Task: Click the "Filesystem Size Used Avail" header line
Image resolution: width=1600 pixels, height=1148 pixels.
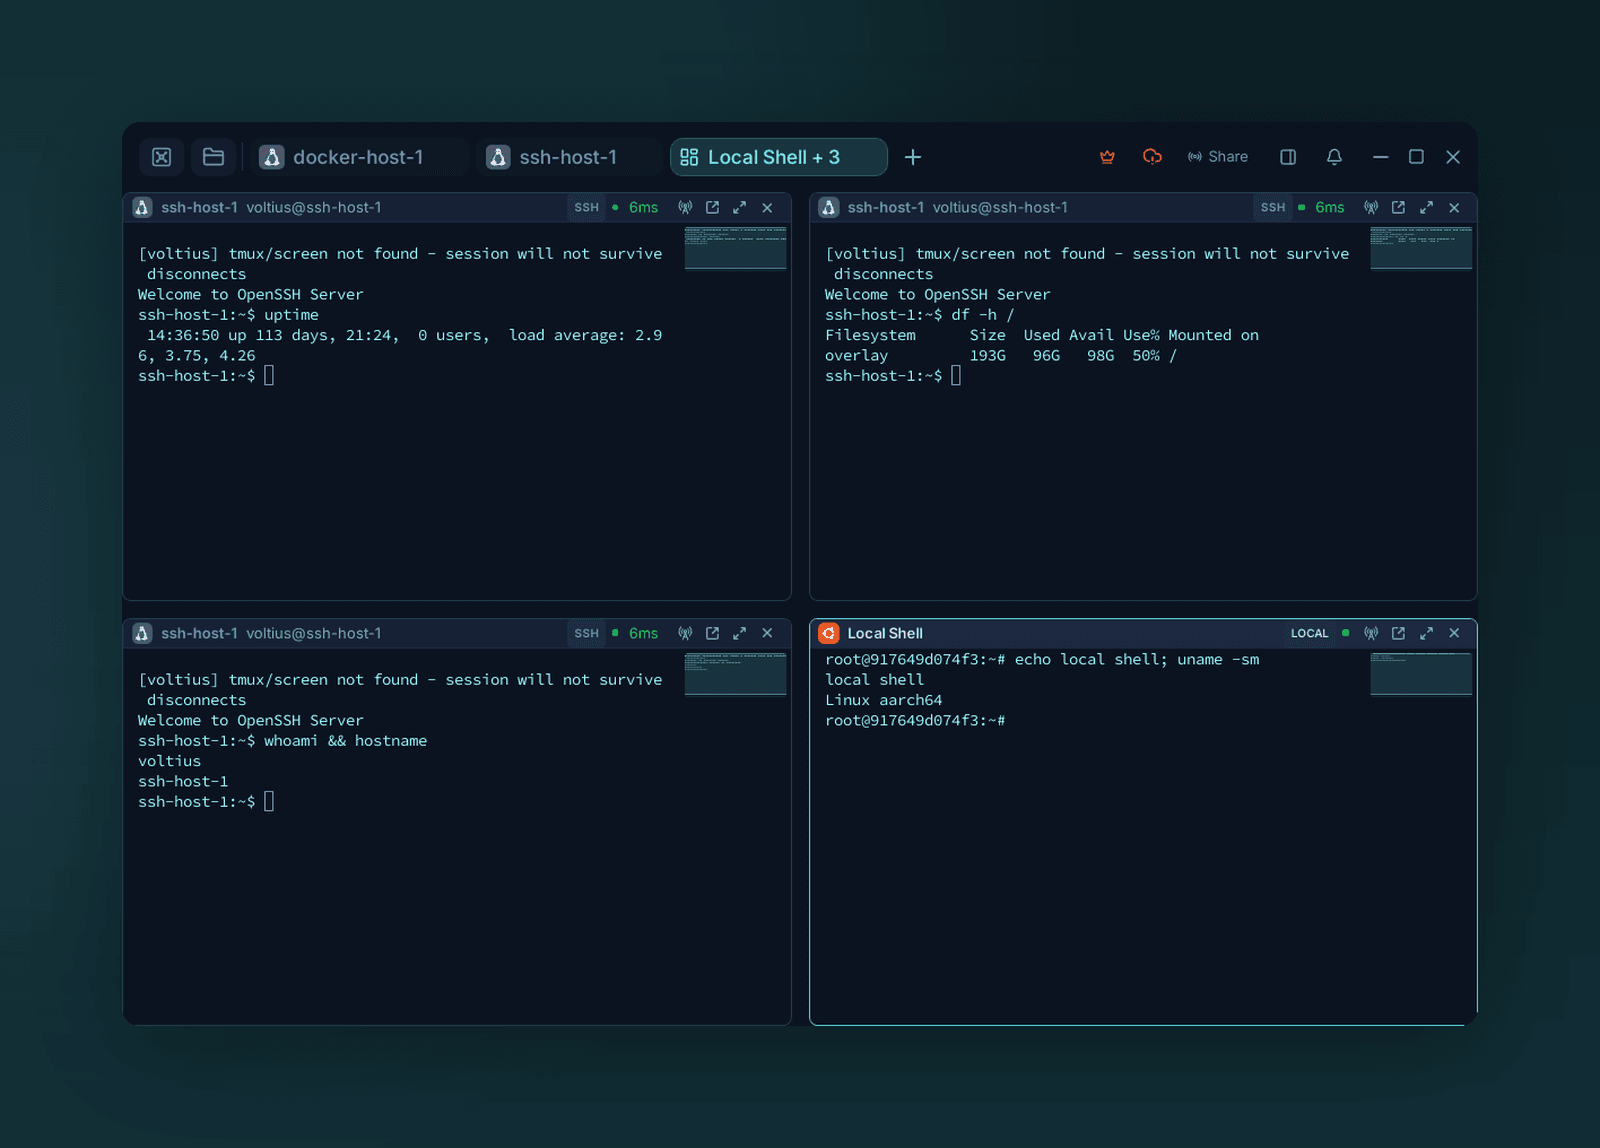Action: coord(1042,335)
